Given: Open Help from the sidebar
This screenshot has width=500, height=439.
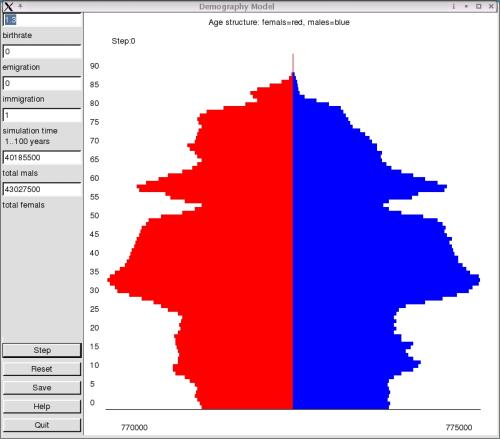Looking at the screenshot, I should [42, 406].
